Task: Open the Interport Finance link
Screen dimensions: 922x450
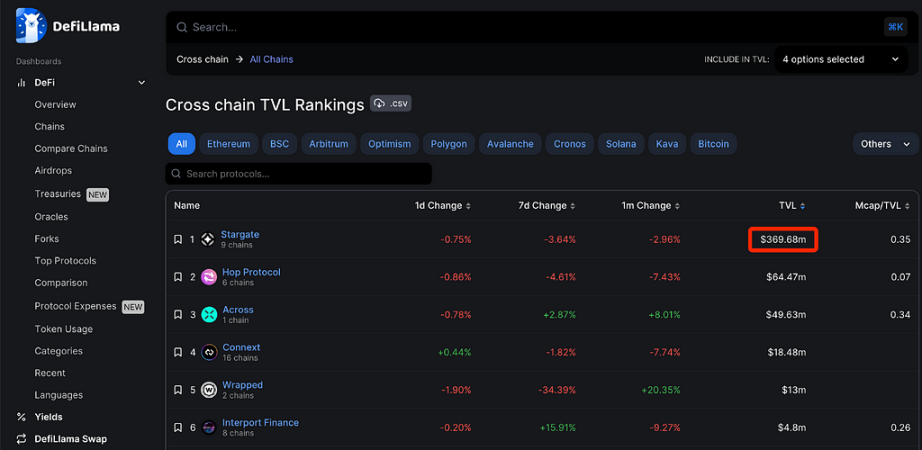Action: 260,422
